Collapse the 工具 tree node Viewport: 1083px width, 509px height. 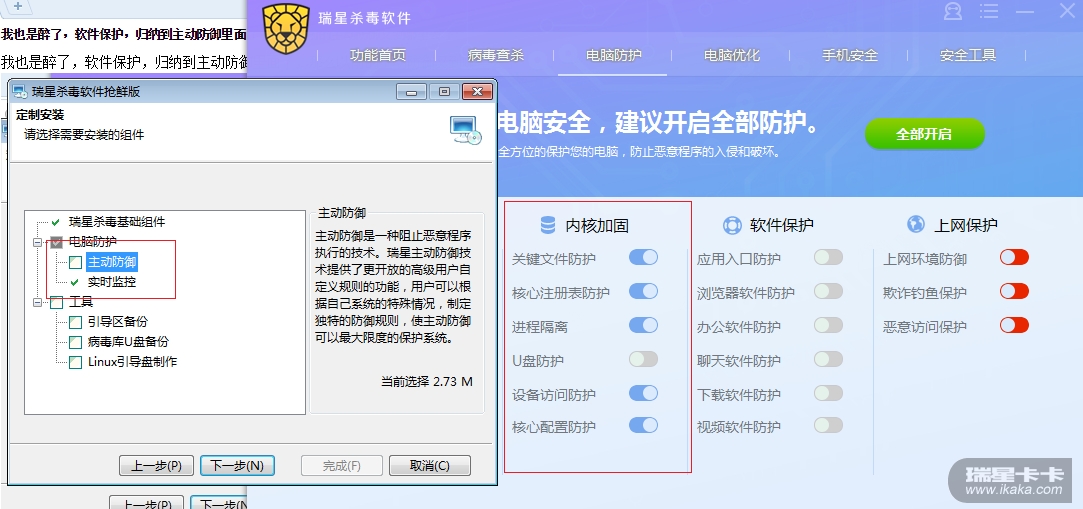(36, 302)
